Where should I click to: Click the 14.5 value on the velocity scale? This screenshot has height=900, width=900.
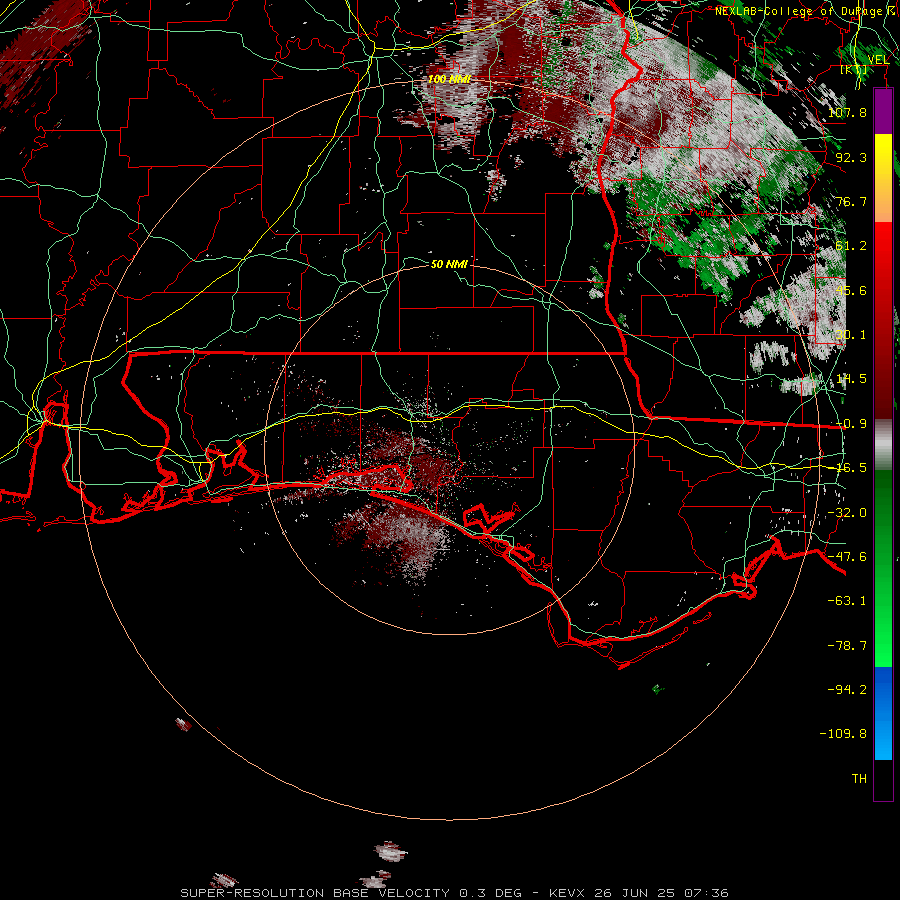[x=851, y=379]
